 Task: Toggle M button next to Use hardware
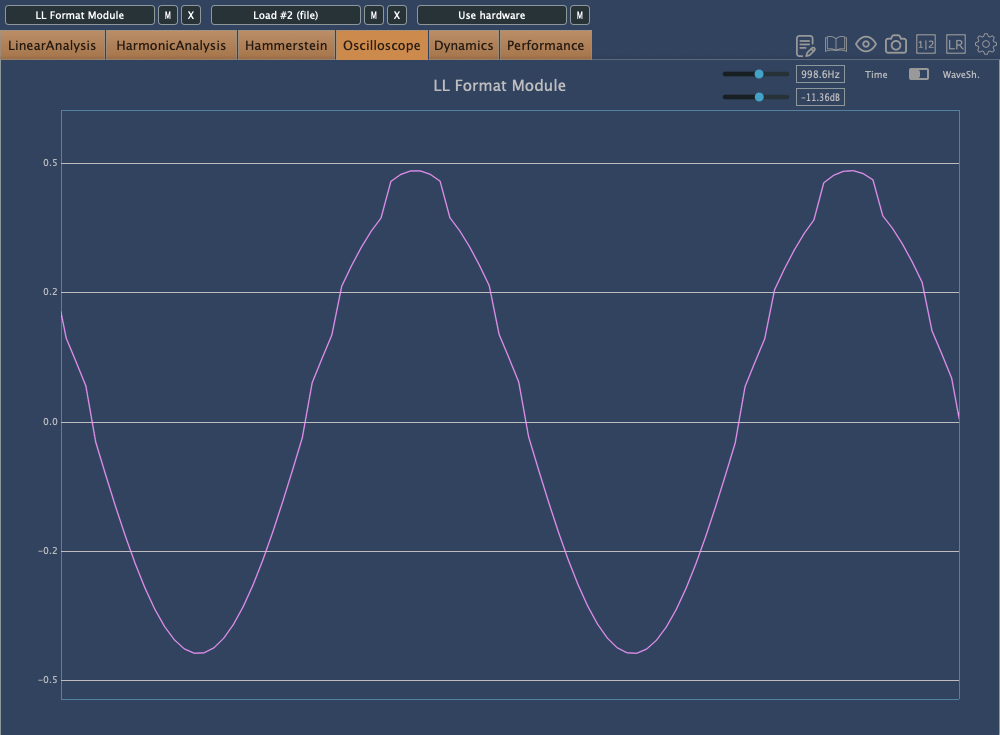(580, 15)
